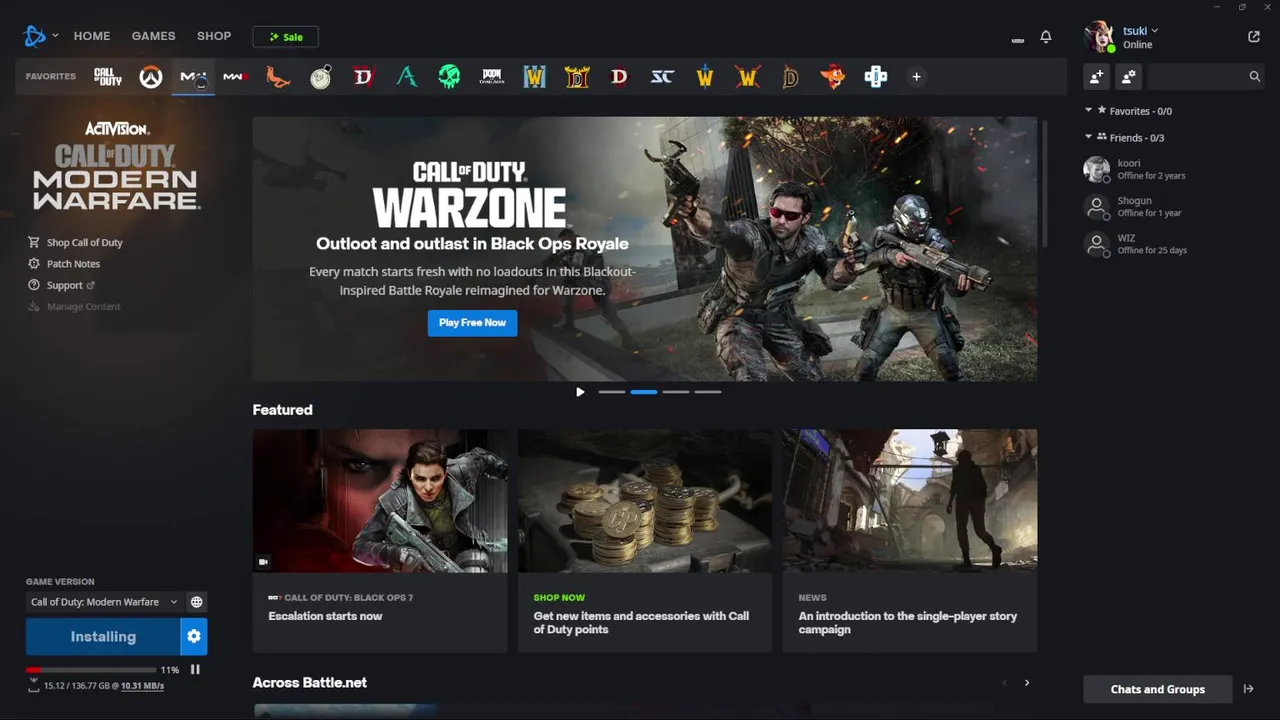Open notifications bell

pyautogui.click(x=1046, y=37)
